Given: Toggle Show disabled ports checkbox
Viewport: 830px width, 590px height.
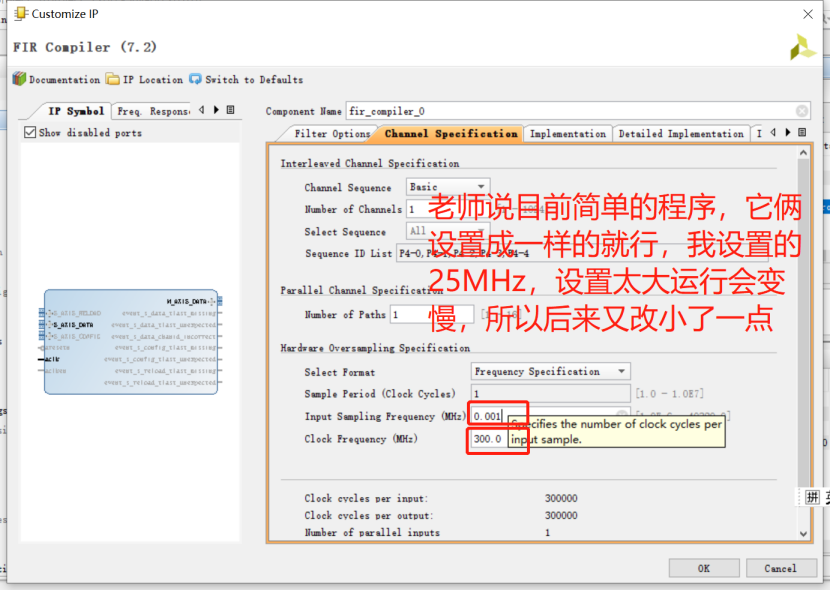Looking at the screenshot, I should pyautogui.click(x=30, y=132).
